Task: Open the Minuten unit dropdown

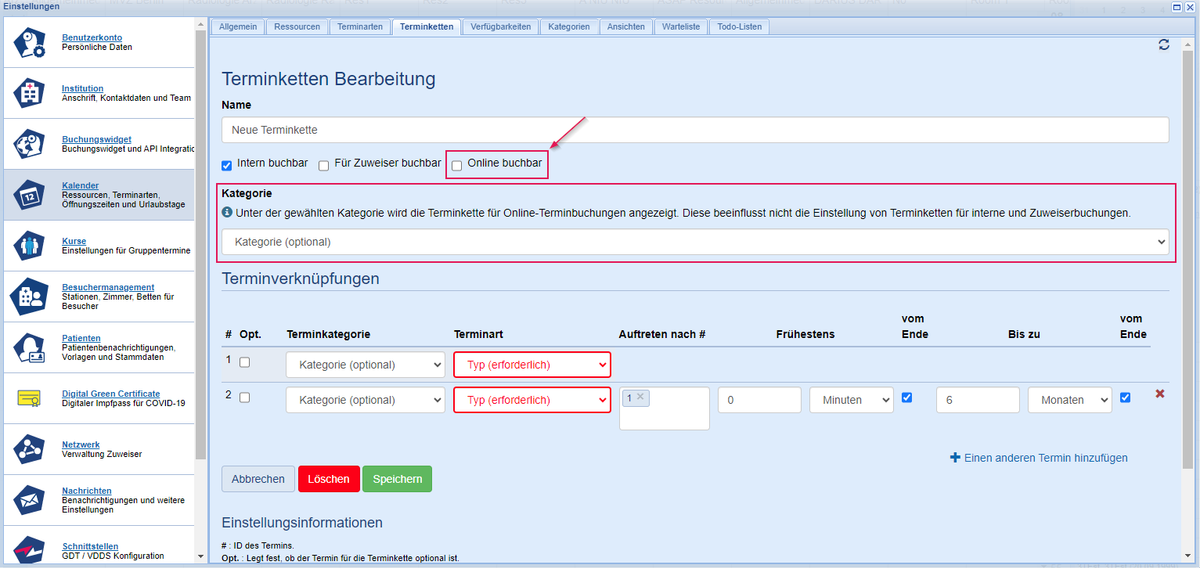Action: click(851, 400)
